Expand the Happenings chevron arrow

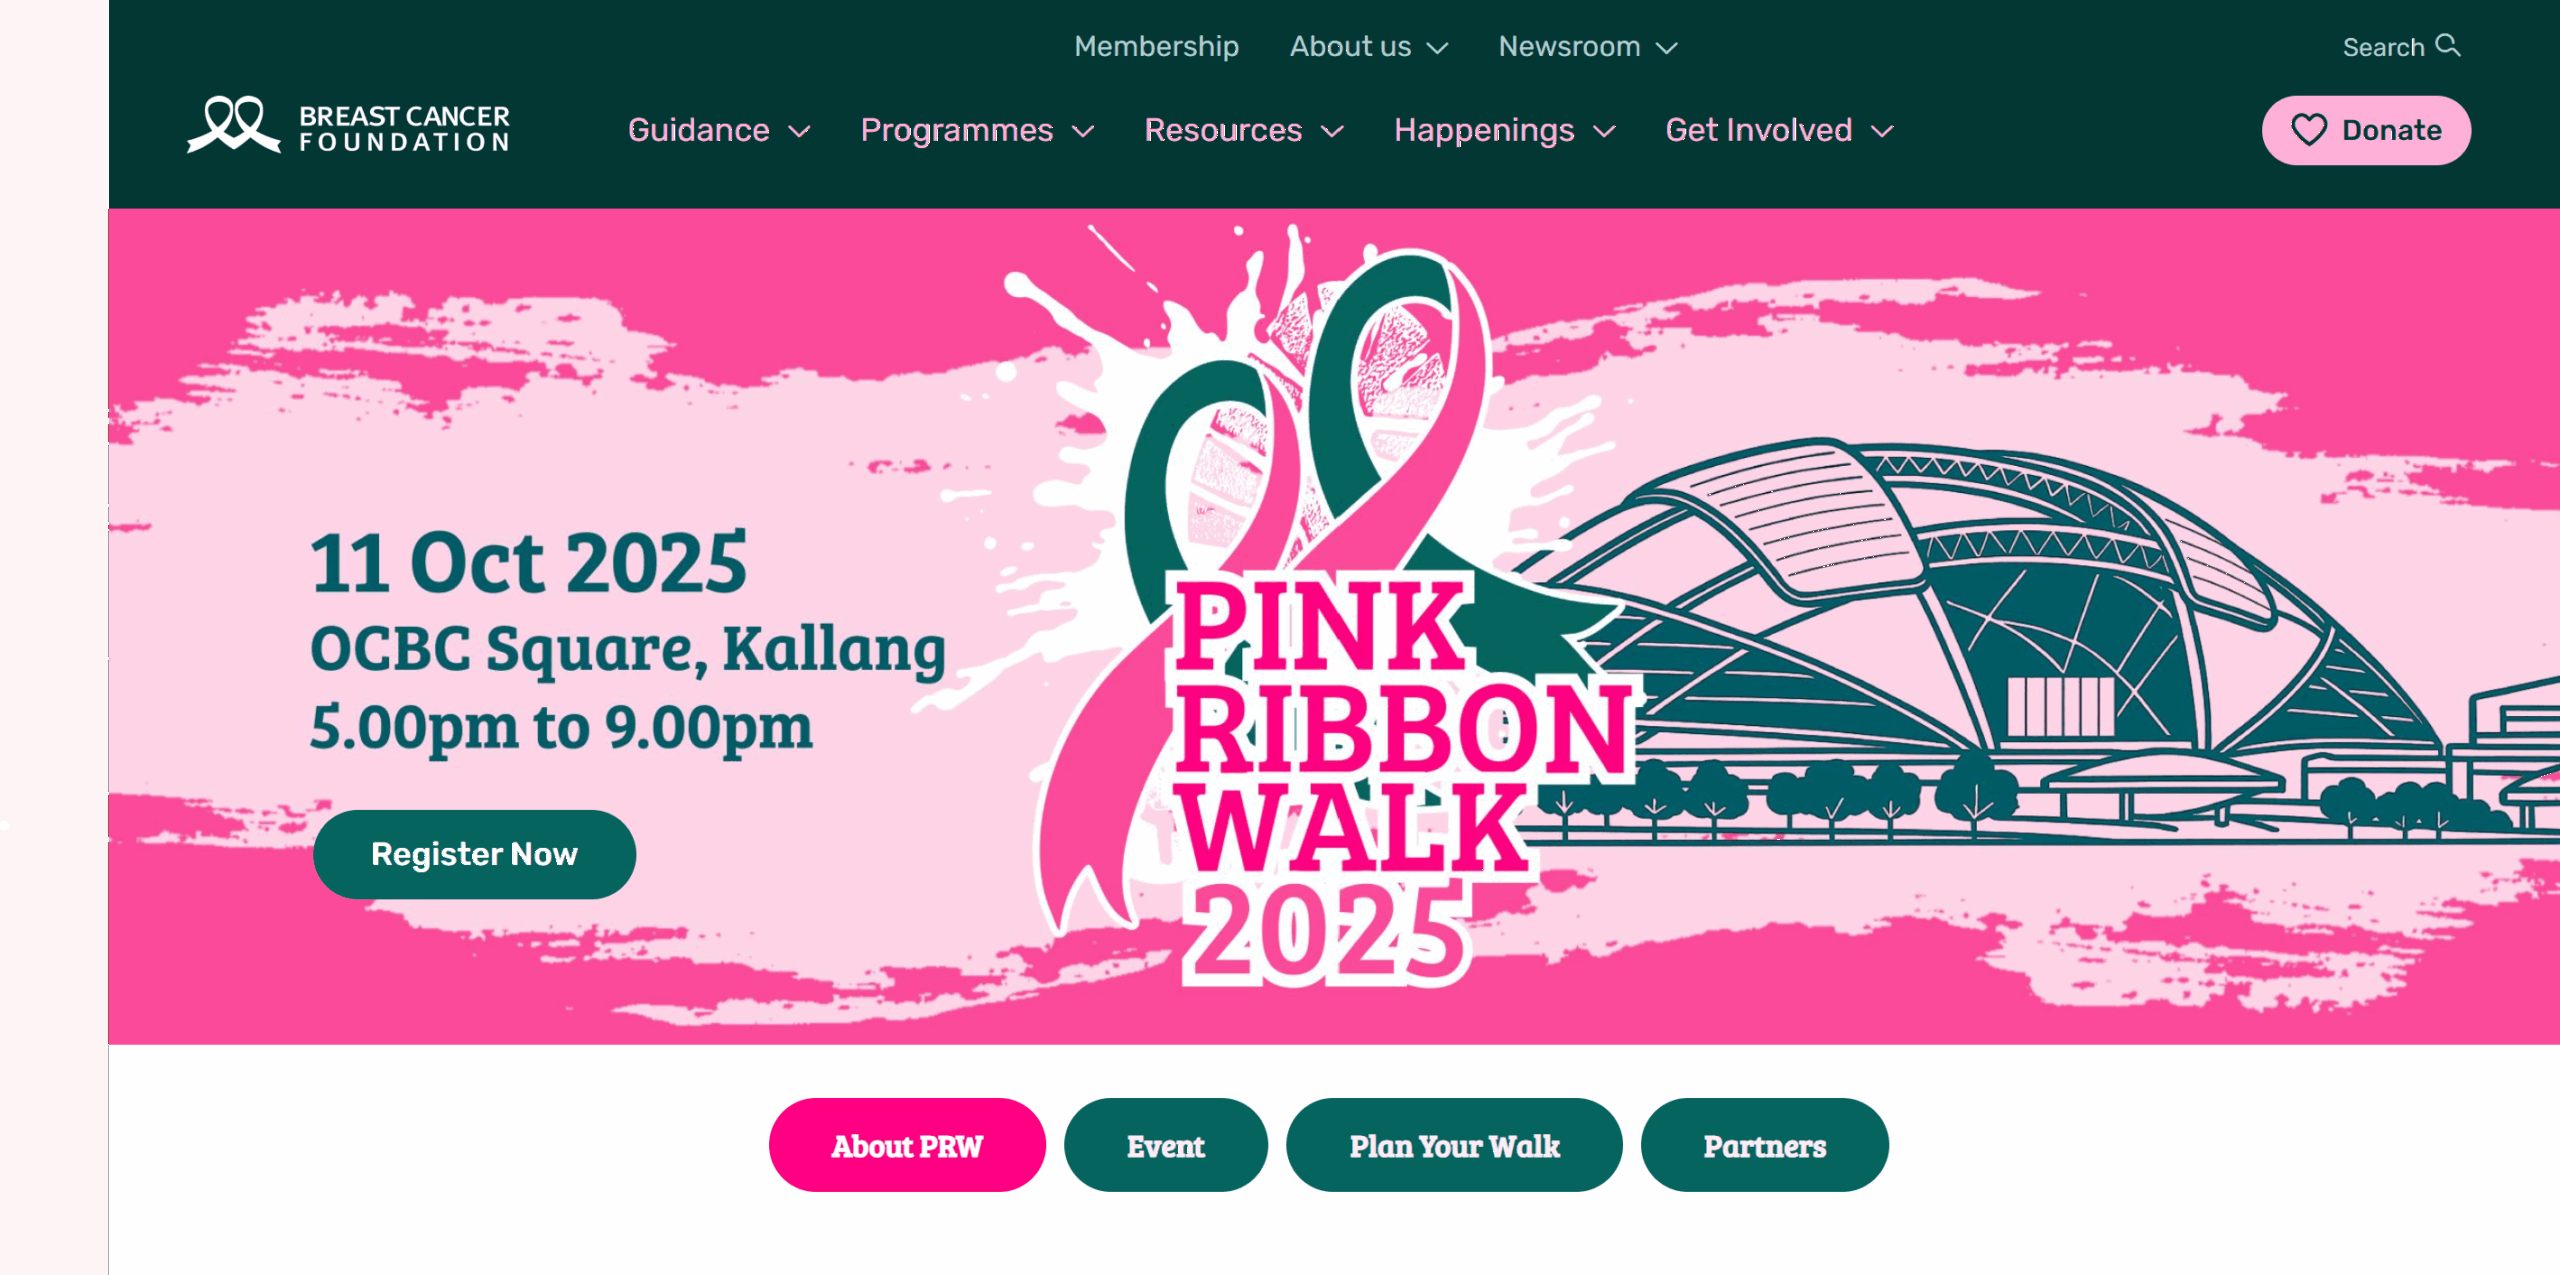1604,132
